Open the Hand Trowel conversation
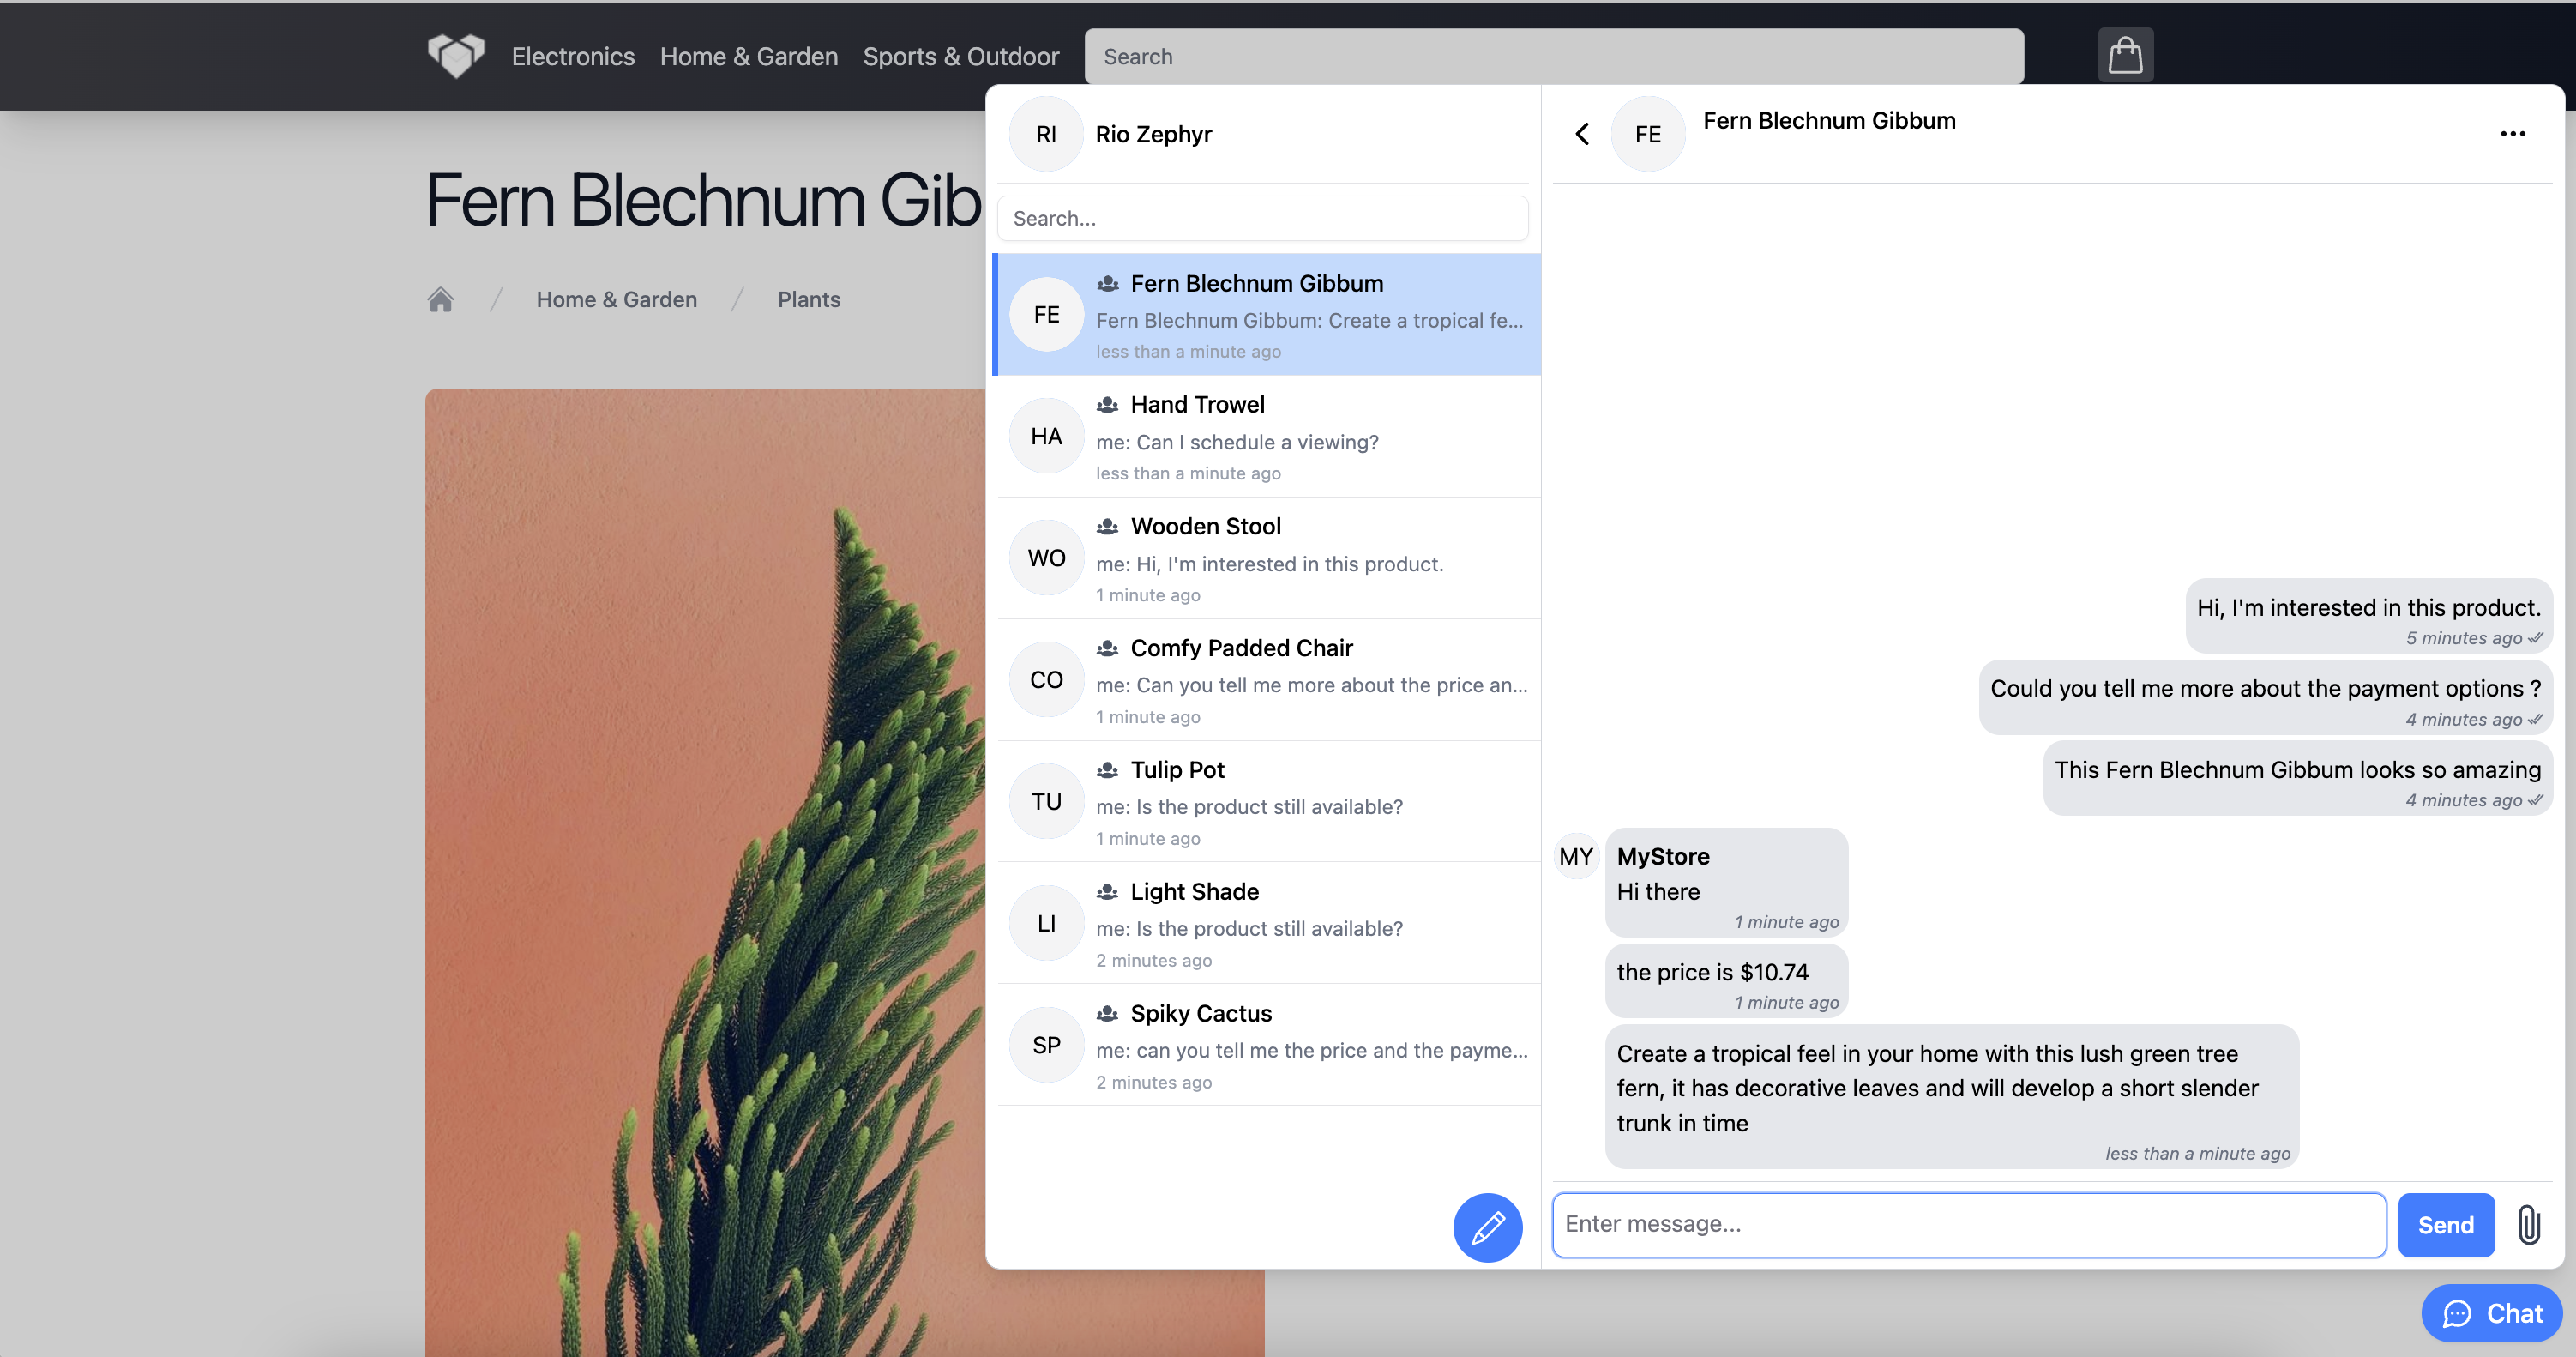The height and width of the screenshot is (1357, 2576). (x=1266, y=436)
